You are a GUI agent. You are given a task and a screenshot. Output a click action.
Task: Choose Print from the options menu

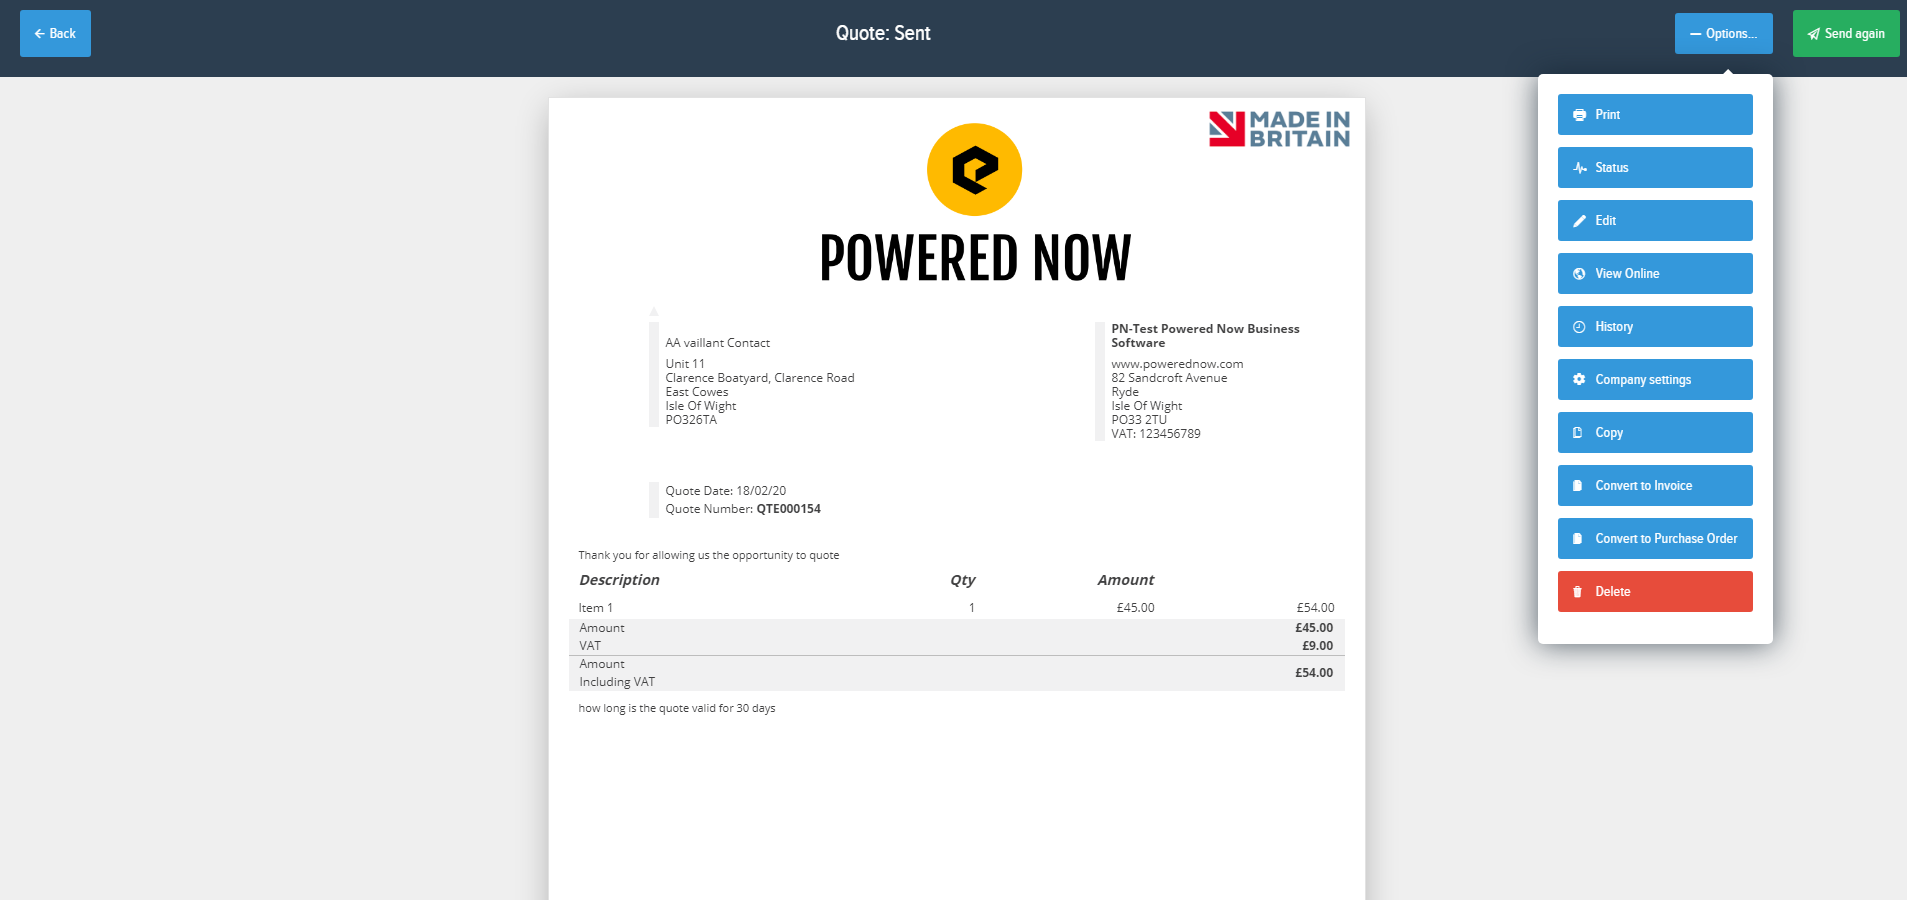pyautogui.click(x=1655, y=115)
